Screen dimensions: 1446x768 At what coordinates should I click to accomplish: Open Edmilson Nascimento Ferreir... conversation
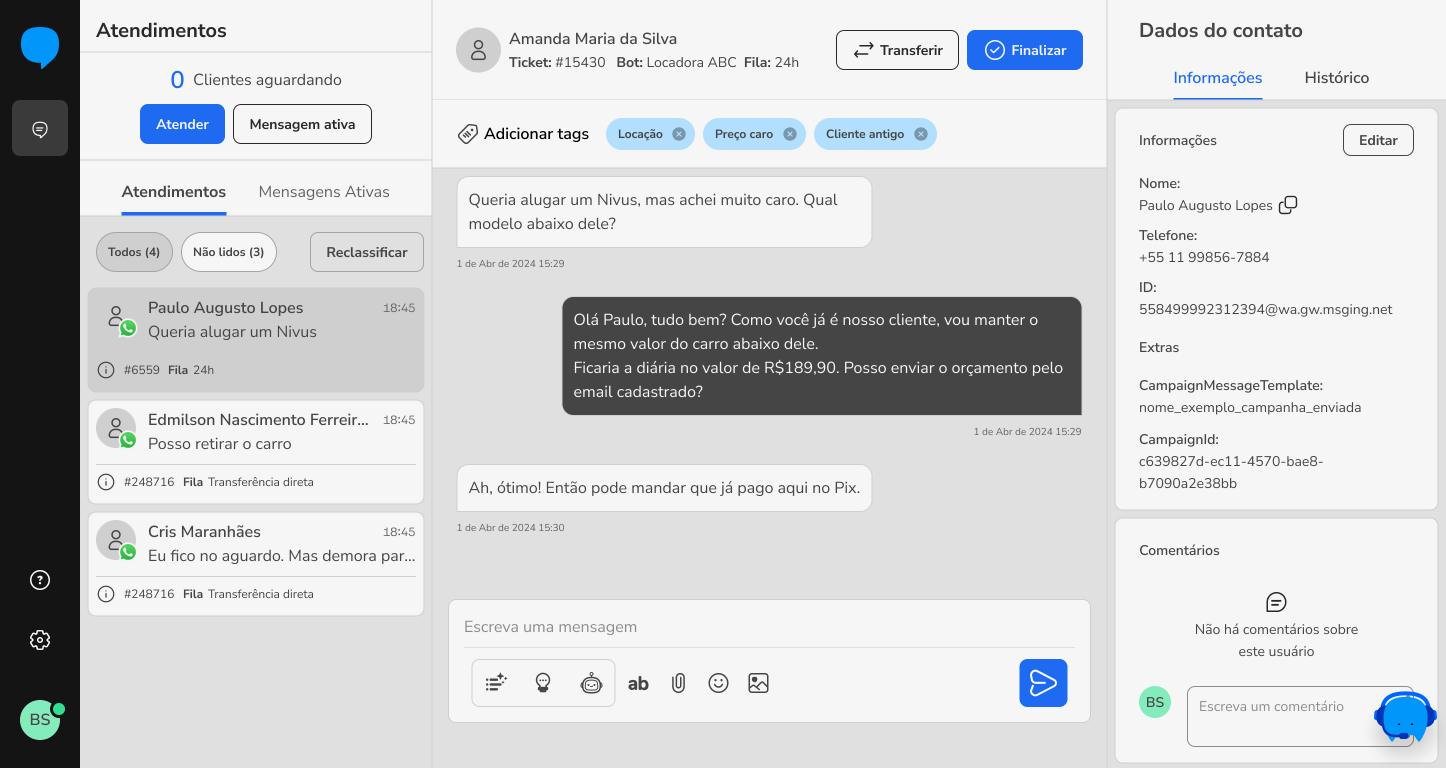[256, 452]
